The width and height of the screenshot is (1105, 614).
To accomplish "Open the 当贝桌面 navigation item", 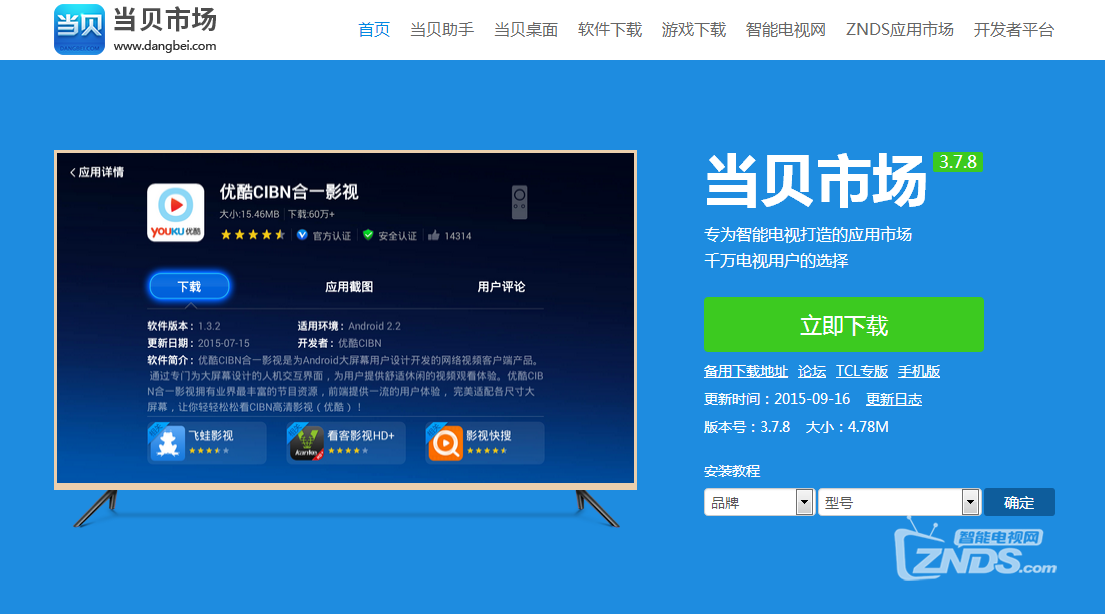I will tap(526, 30).
